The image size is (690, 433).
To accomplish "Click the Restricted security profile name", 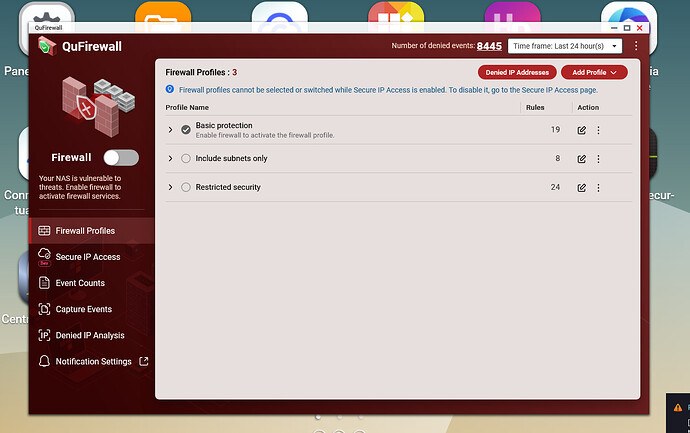I will [228, 187].
